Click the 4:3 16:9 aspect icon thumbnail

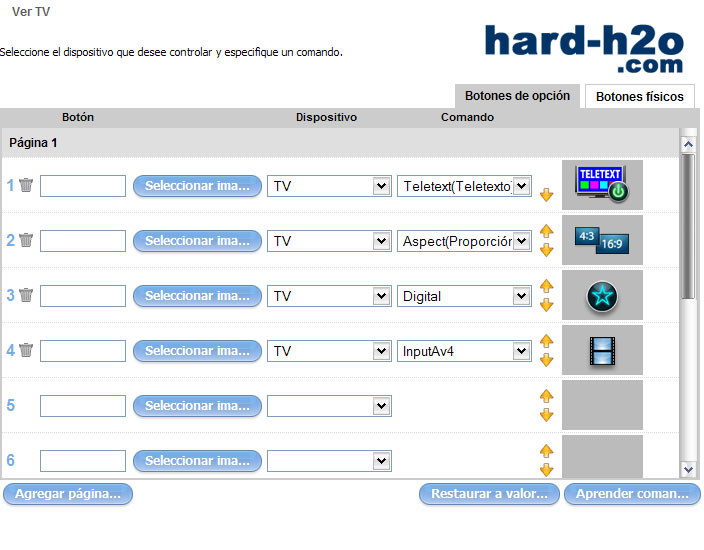602,240
